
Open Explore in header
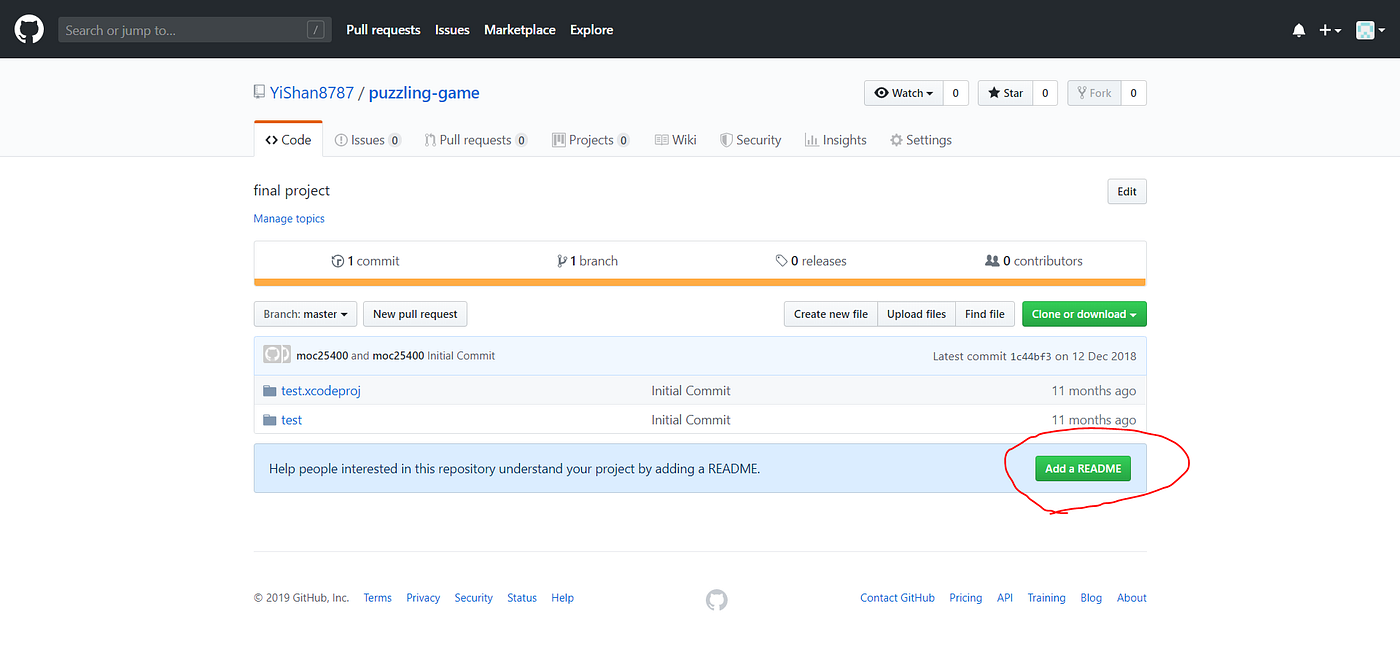point(592,30)
